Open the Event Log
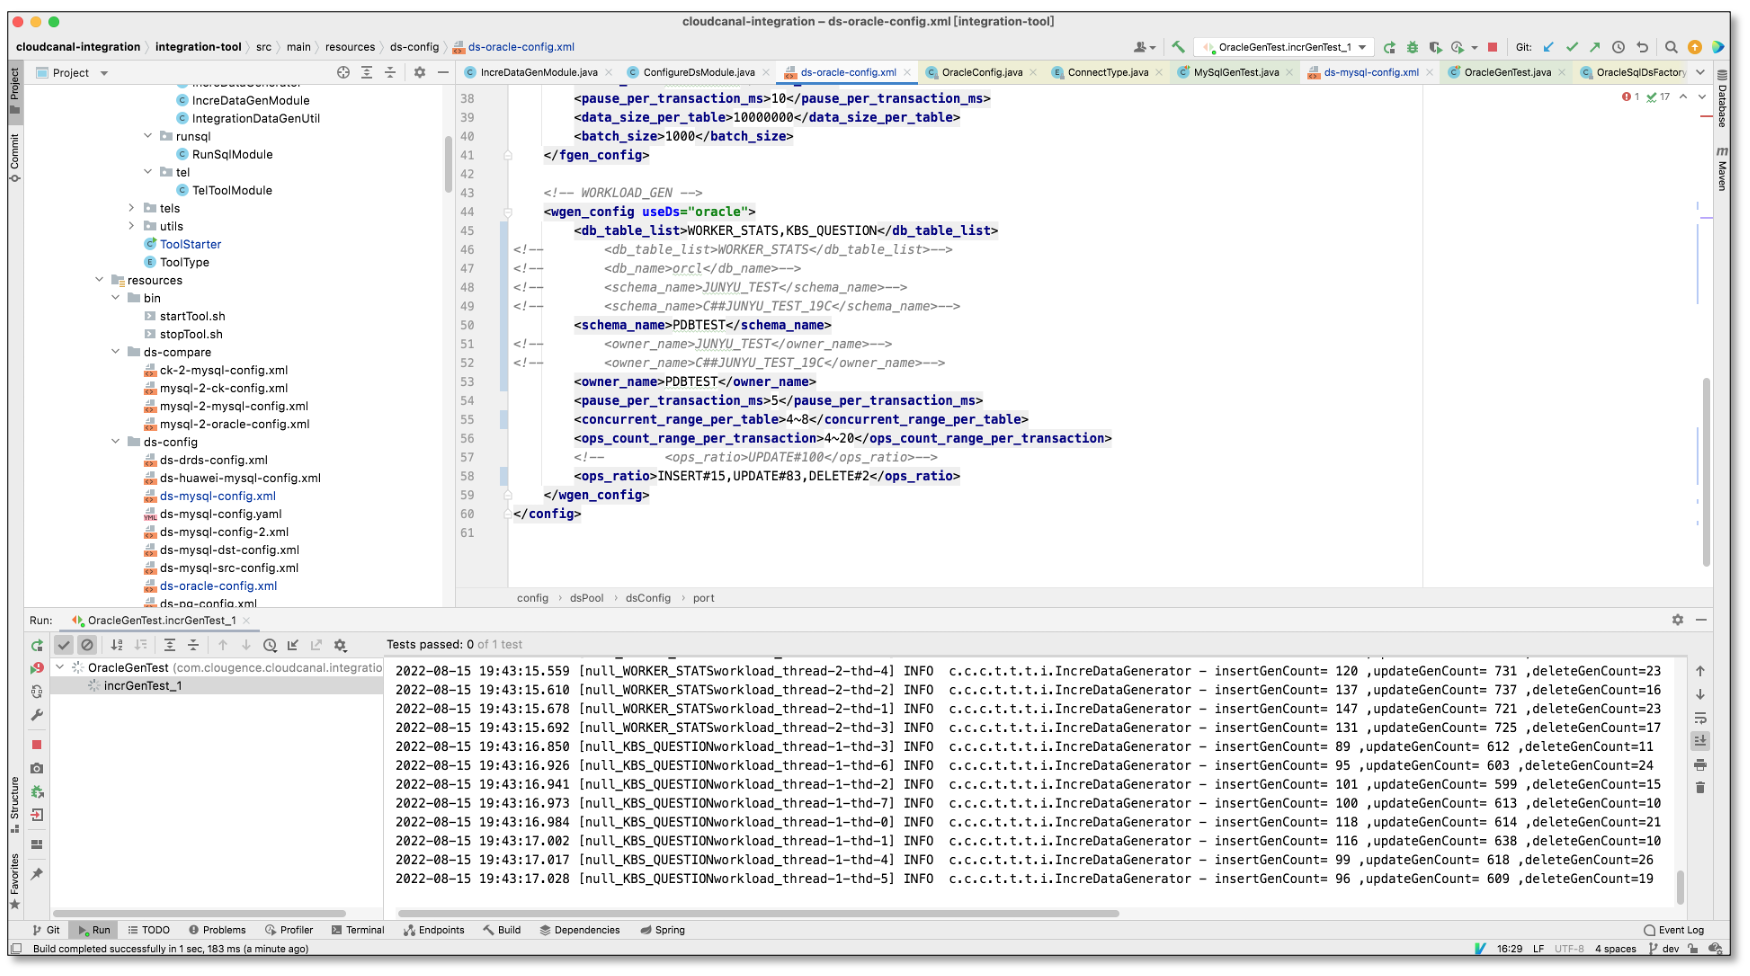The width and height of the screenshot is (1750, 976). [x=1678, y=930]
